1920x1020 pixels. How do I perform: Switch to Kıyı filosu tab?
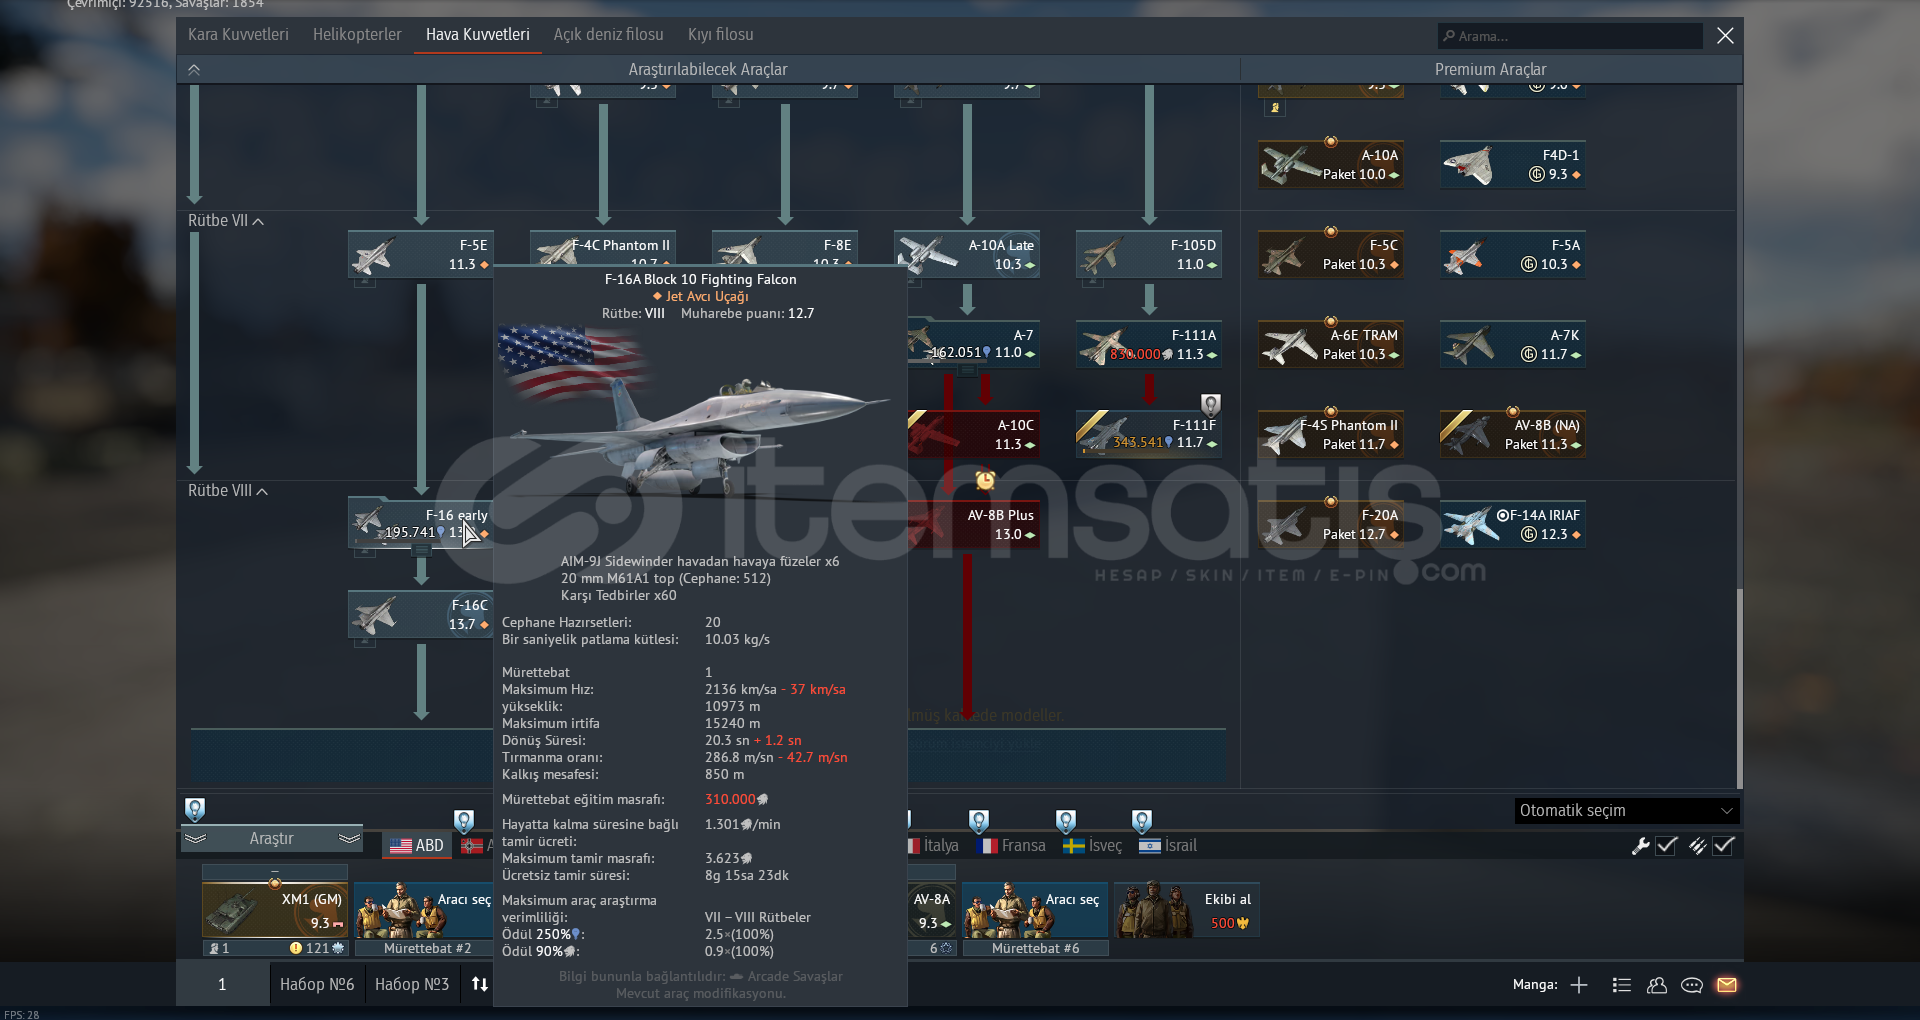pos(721,35)
